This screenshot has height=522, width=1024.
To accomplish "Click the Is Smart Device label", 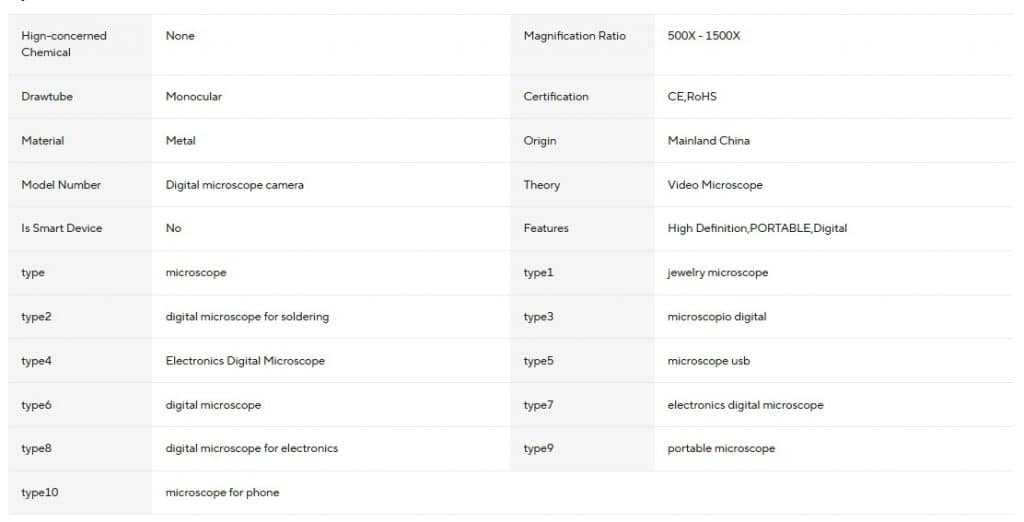I will click(61, 228).
